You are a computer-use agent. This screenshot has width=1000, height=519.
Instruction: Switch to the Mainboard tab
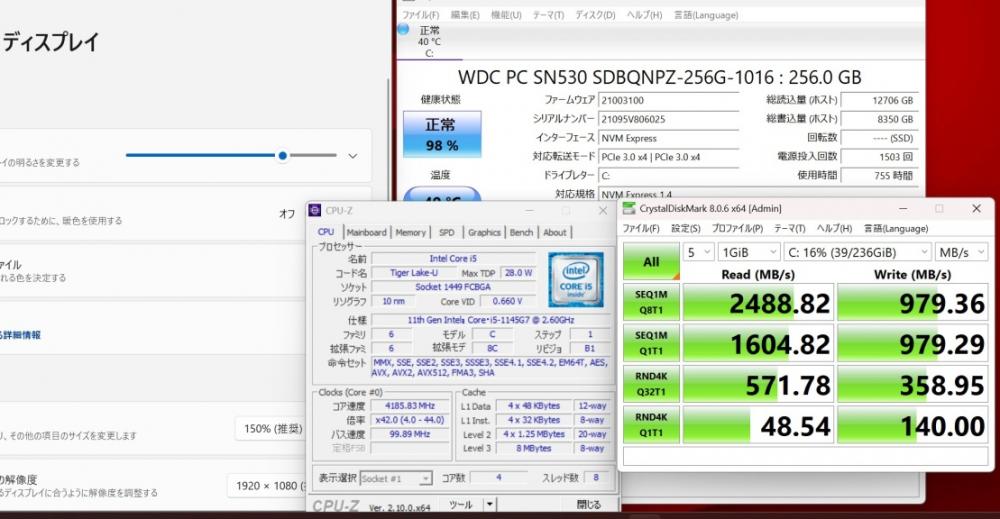[366, 233]
